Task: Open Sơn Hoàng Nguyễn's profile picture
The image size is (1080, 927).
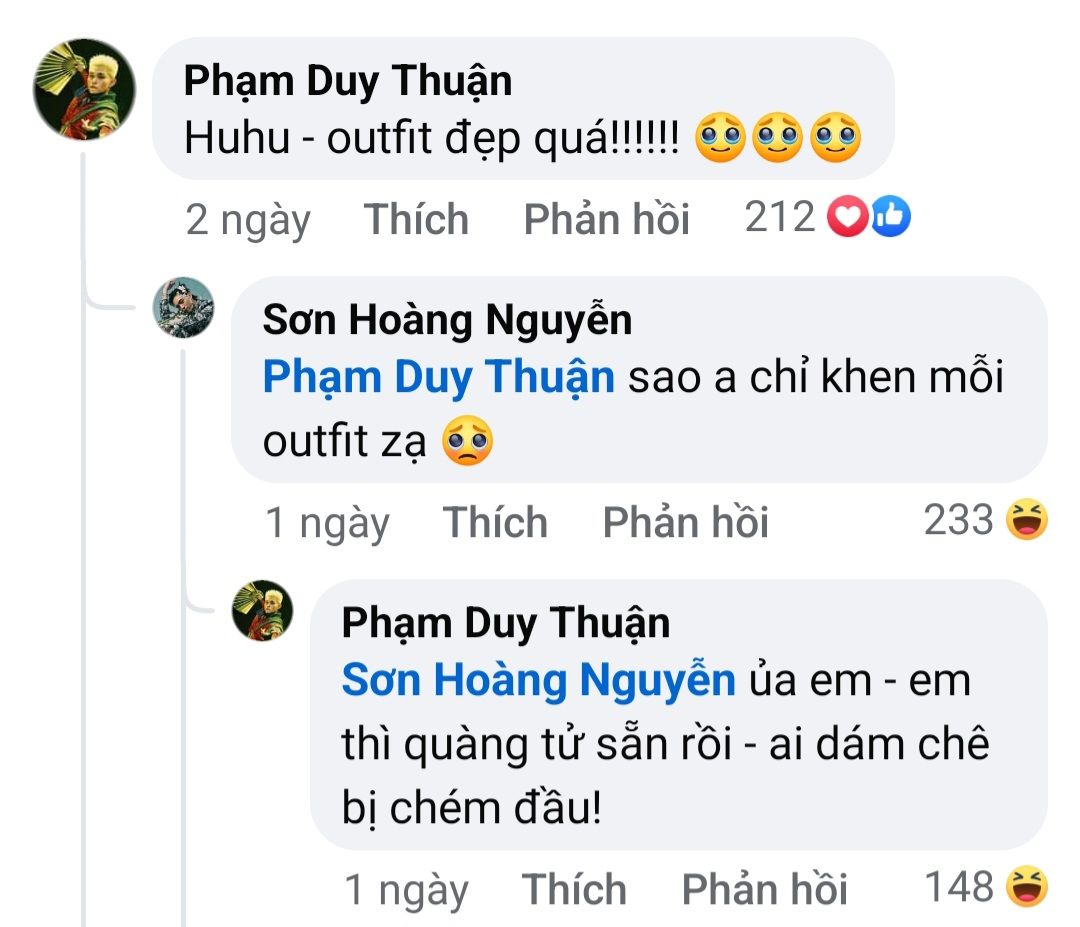Action: [x=183, y=308]
